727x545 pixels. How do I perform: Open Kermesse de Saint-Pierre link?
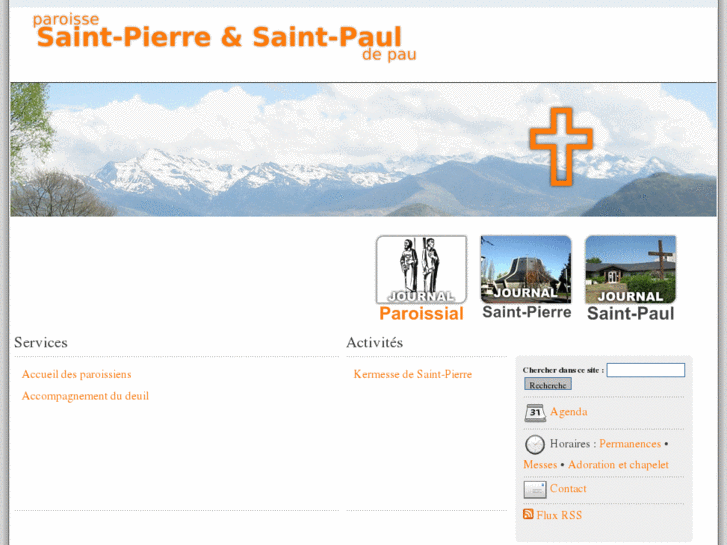(413, 374)
